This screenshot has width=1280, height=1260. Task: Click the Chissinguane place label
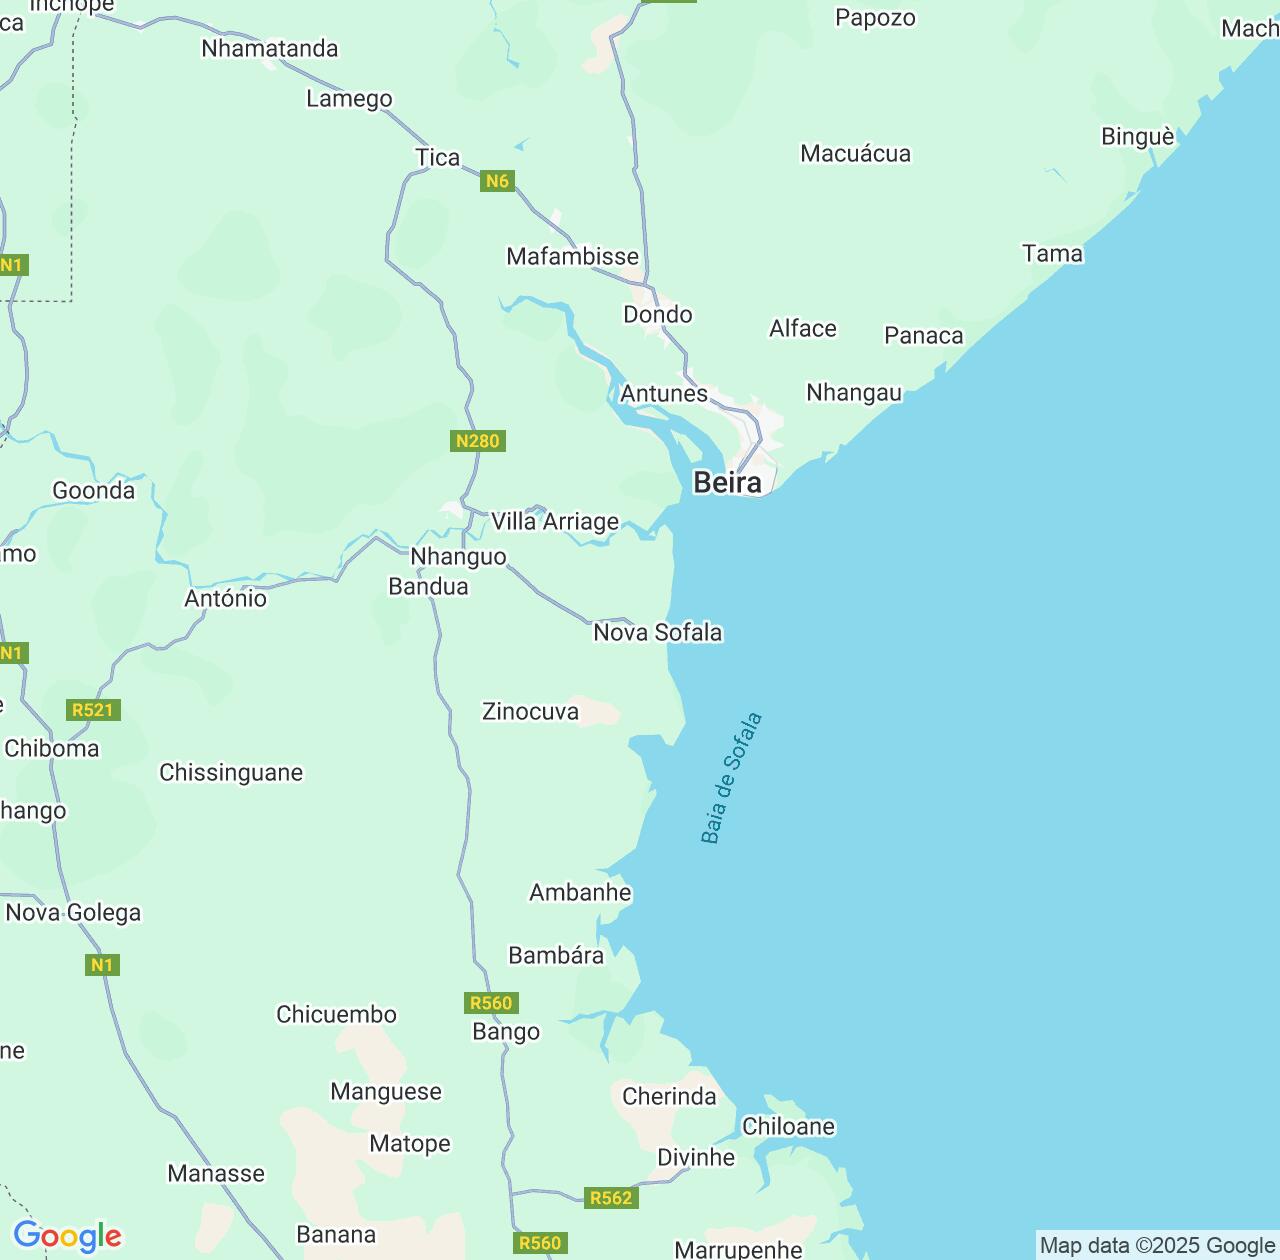(231, 772)
